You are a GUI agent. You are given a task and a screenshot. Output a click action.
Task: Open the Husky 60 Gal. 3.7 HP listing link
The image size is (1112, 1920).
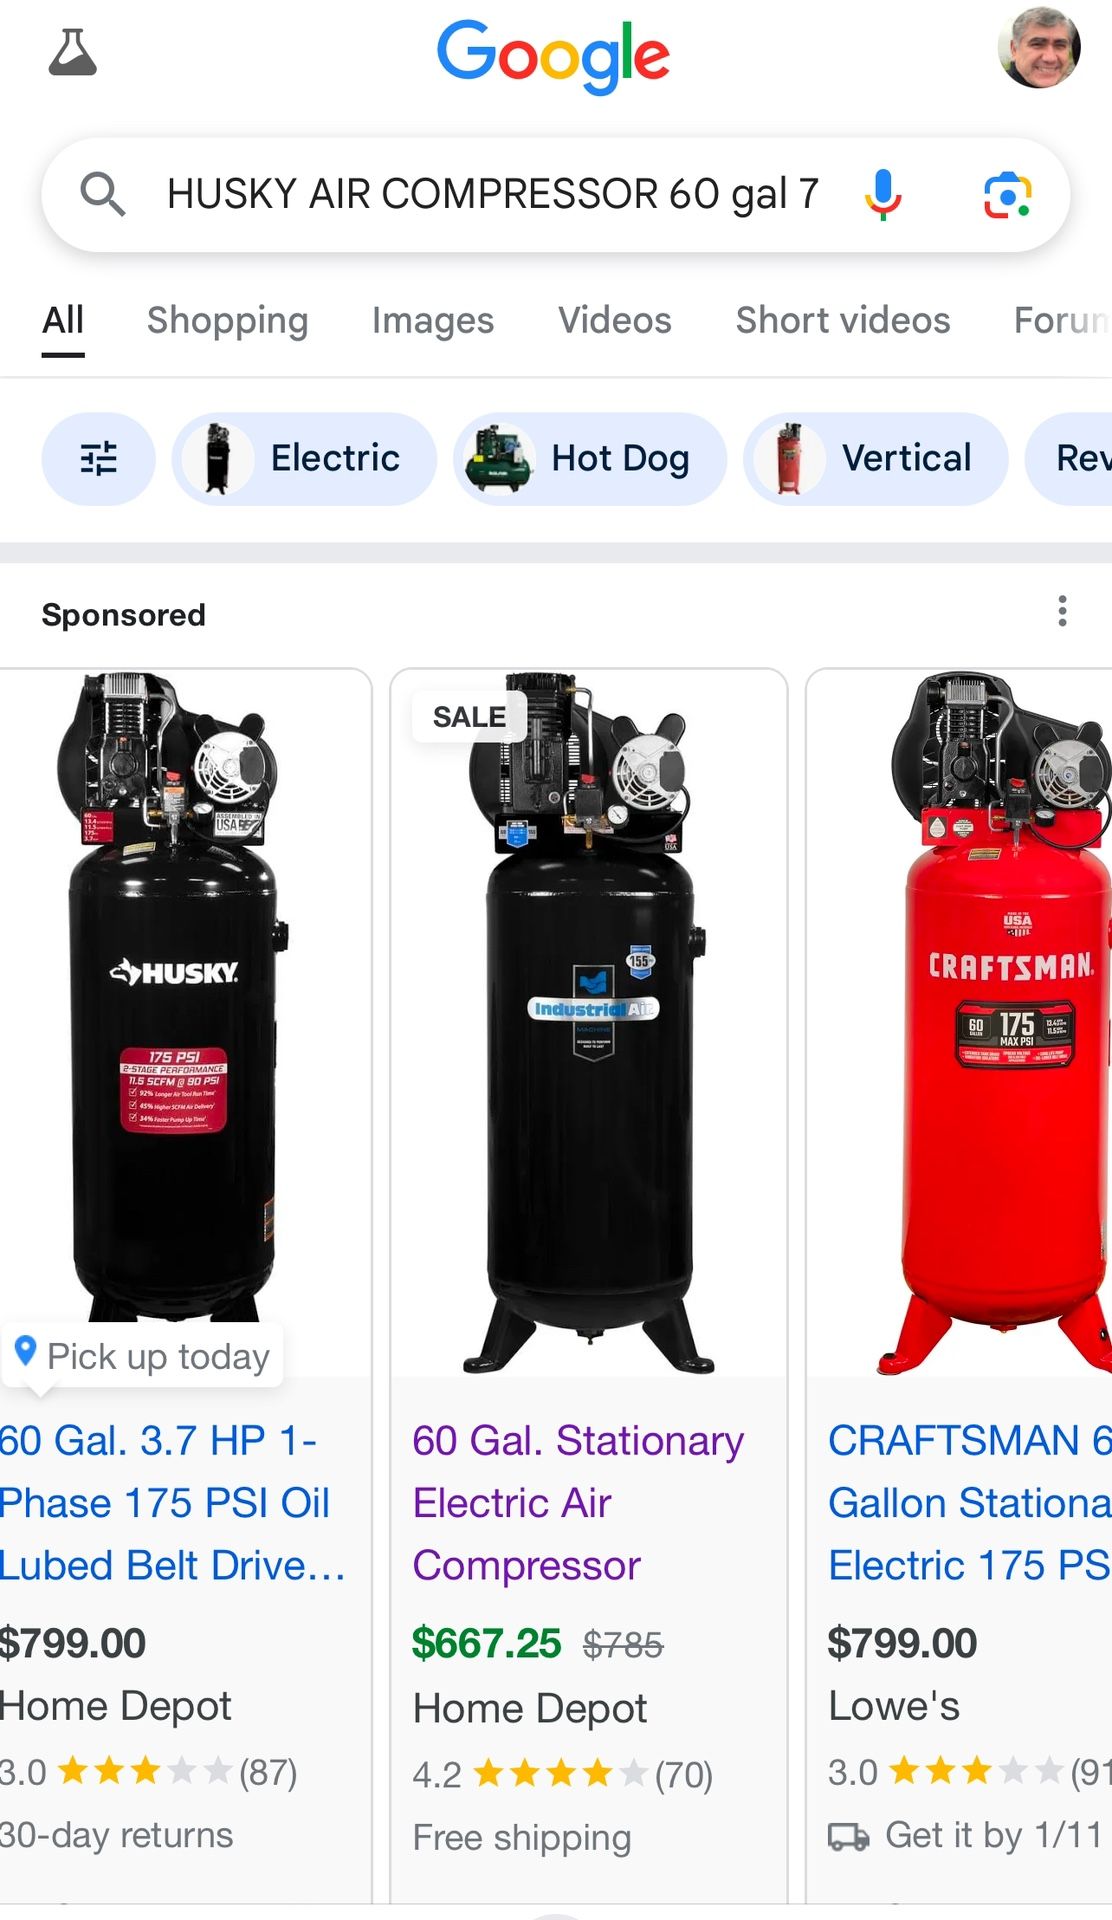(x=172, y=1503)
